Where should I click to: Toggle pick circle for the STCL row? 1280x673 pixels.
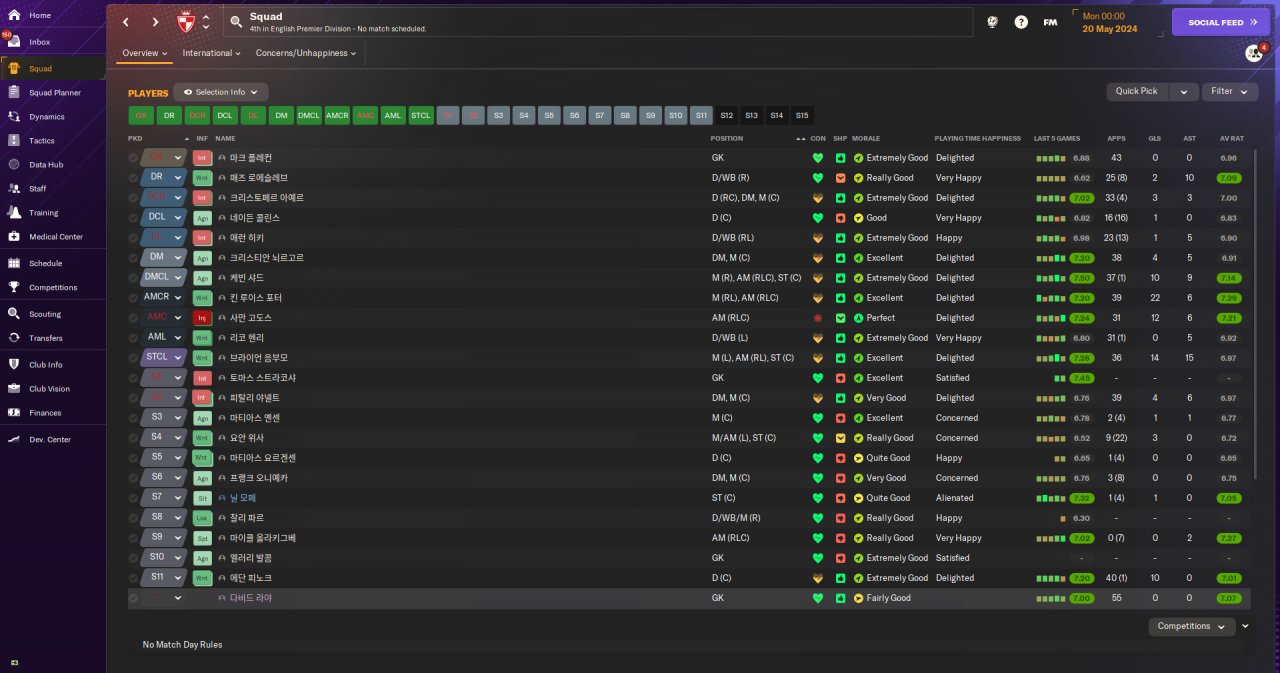133,358
